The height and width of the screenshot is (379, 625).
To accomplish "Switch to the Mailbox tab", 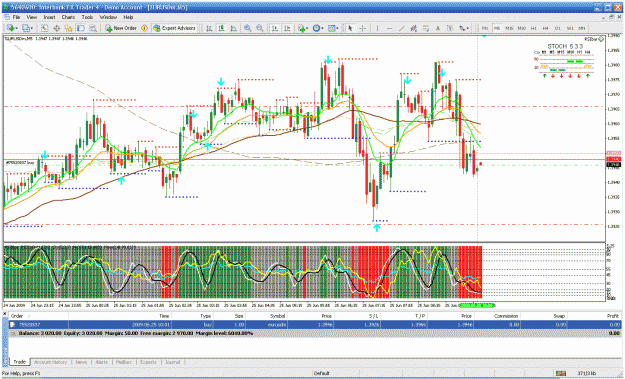I will tap(124, 362).
